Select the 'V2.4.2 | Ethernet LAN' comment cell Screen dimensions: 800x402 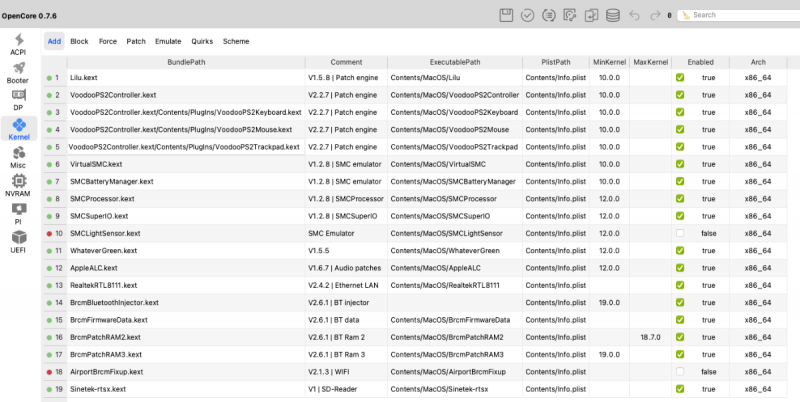tap(346, 285)
